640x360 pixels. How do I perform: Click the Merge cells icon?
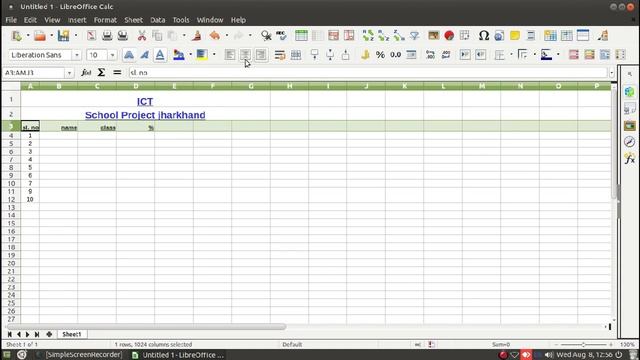(296, 55)
